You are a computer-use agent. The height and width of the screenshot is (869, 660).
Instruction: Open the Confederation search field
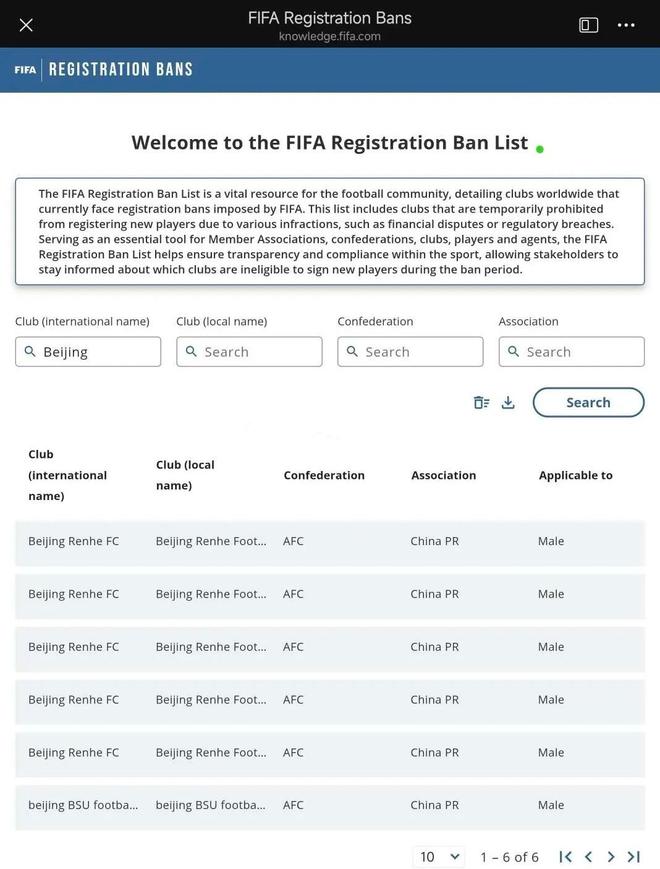coord(410,351)
